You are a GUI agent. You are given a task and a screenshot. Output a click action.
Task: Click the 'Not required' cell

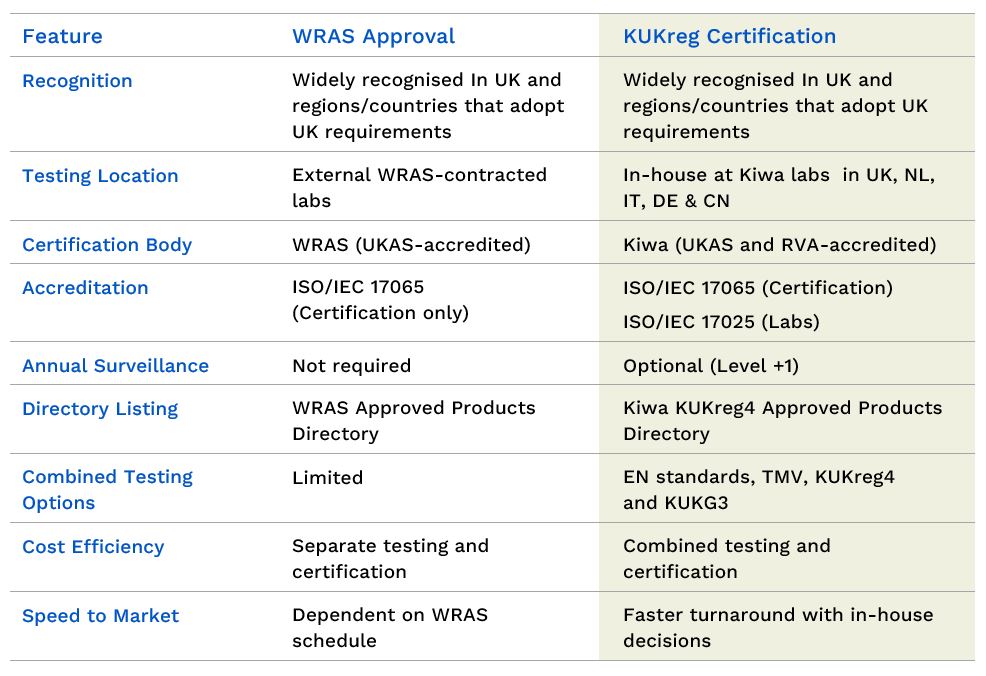[x=351, y=366]
